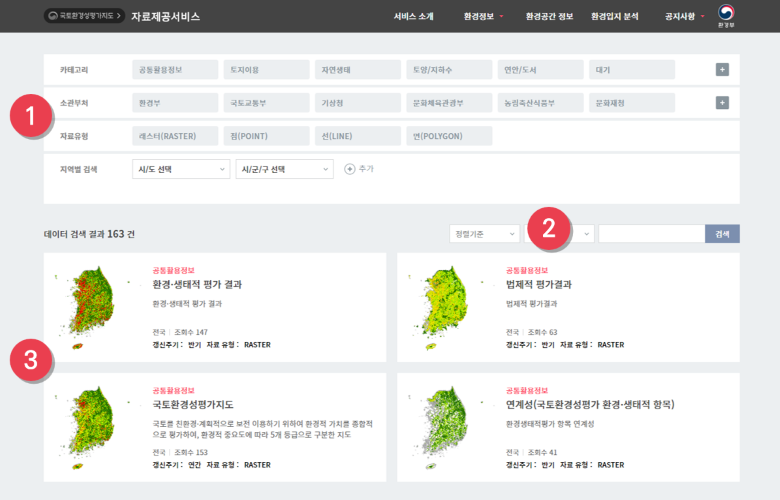Click 공통활용정보 tag on 연계성 card
Viewport: 780px width, 500px height.
tap(527, 391)
